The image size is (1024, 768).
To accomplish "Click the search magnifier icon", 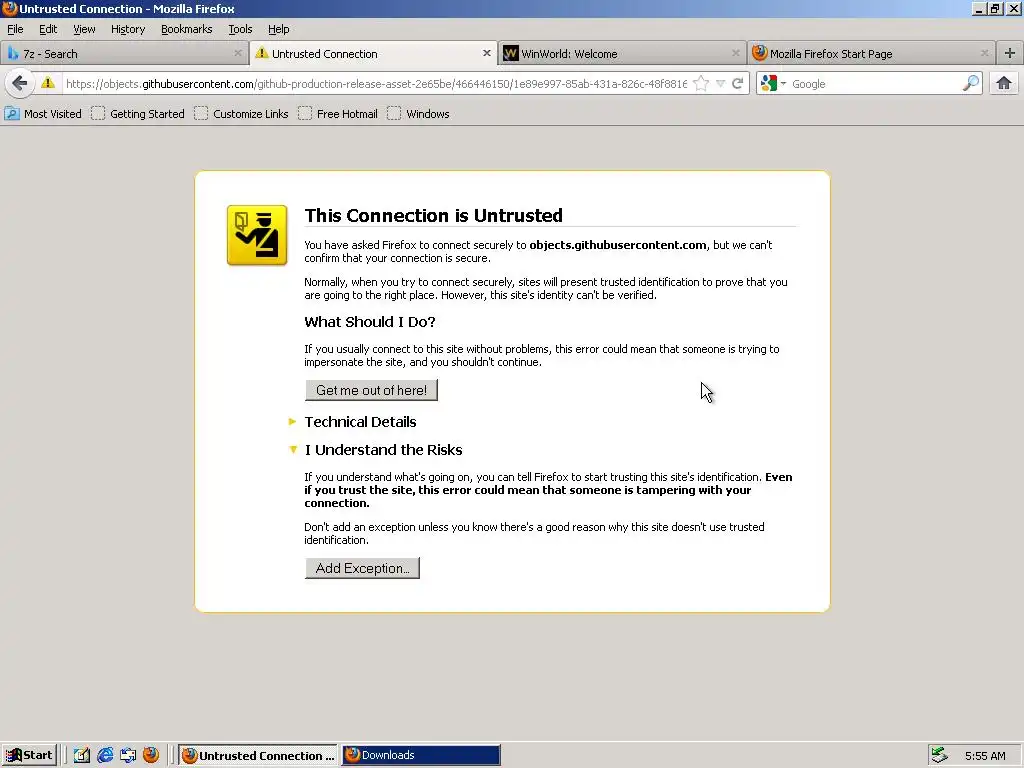I will [x=970, y=83].
